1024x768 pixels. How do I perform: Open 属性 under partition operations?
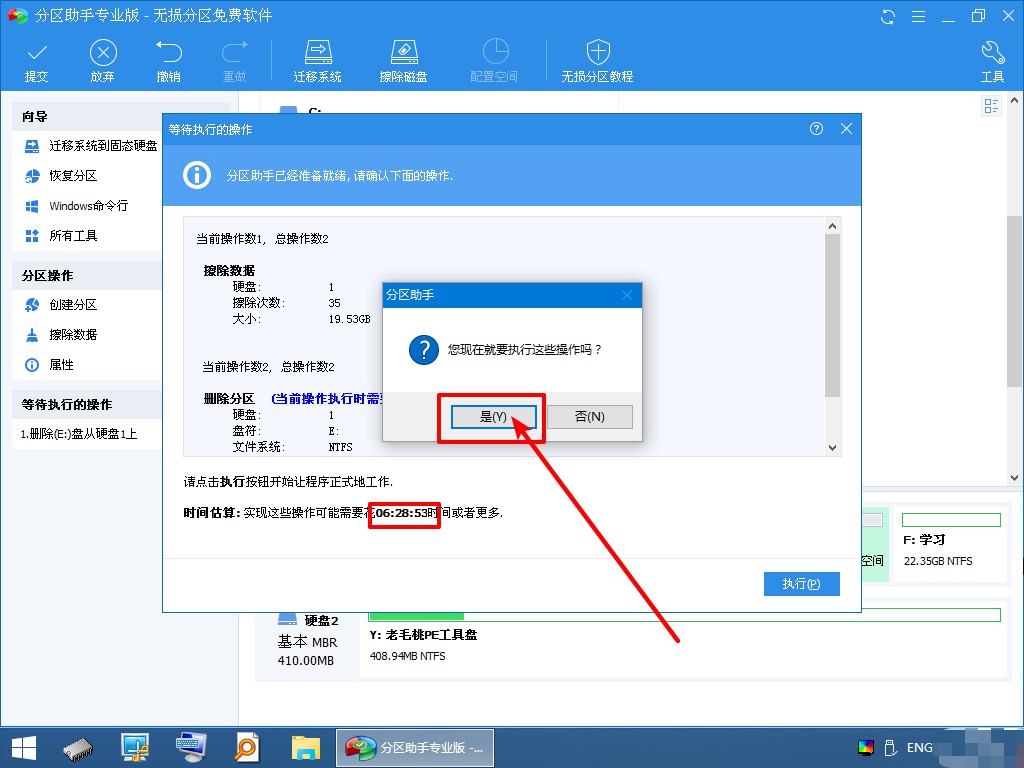50,365
